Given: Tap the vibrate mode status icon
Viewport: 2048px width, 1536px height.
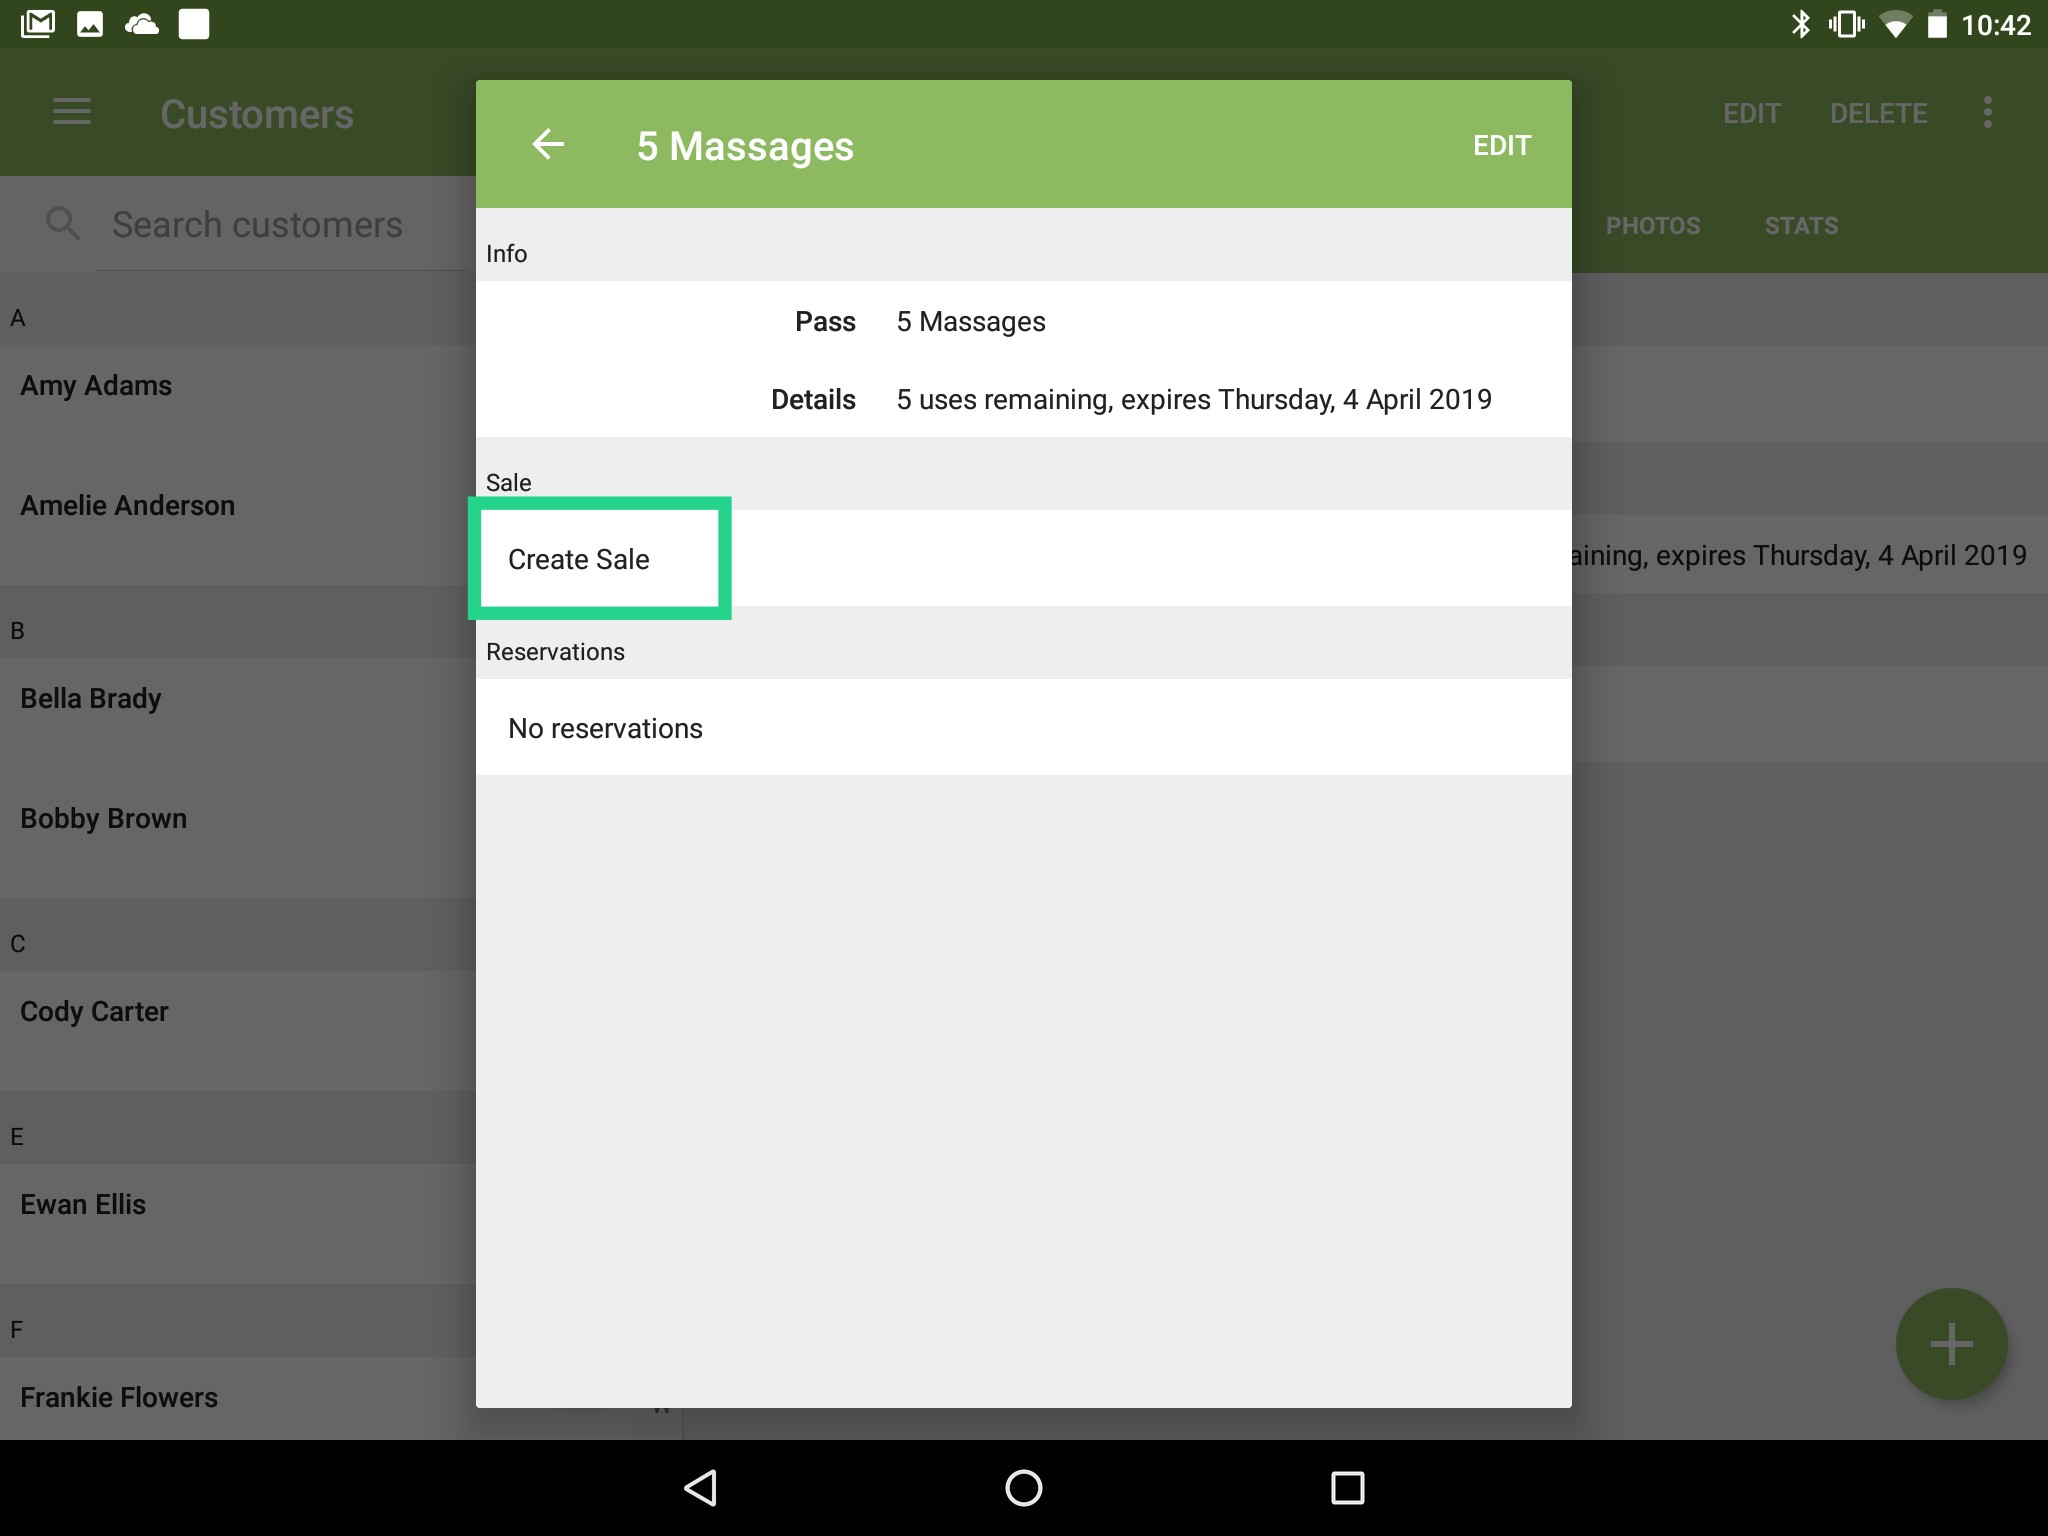Looking at the screenshot, I should [1846, 24].
